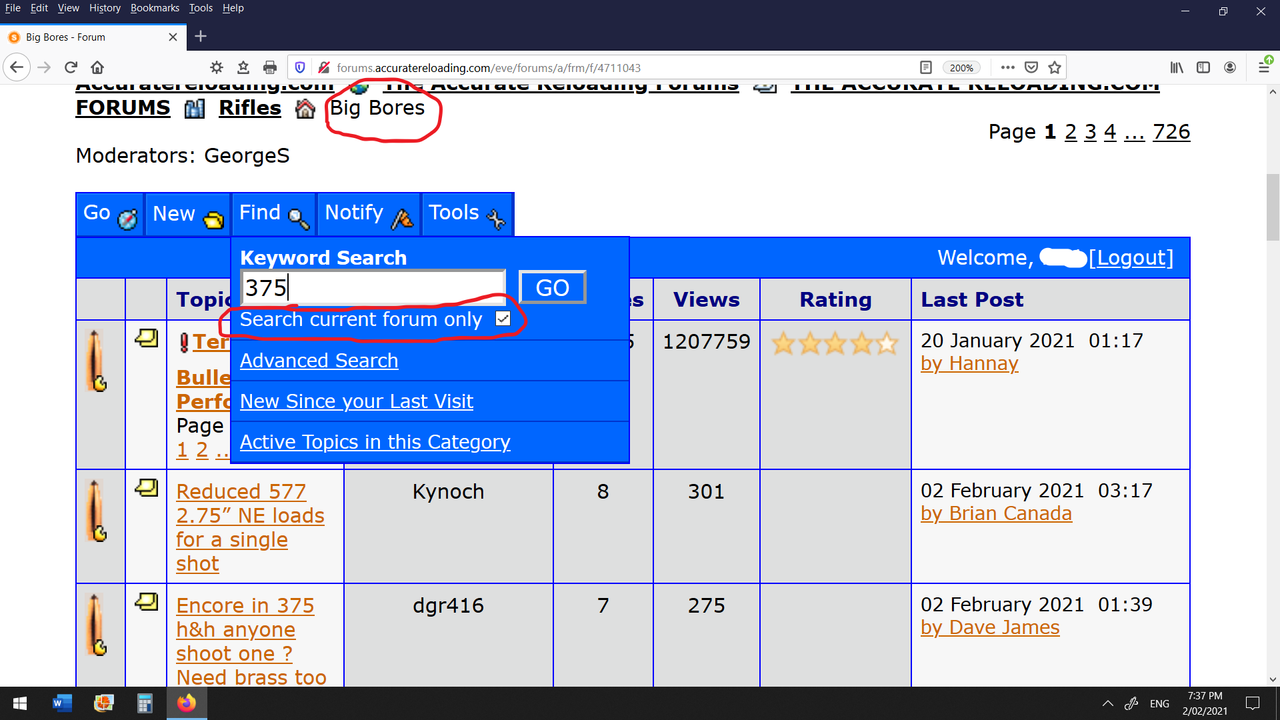Open the Windows notification center
Viewport: 1280px width, 720px height.
(1254, 703)
